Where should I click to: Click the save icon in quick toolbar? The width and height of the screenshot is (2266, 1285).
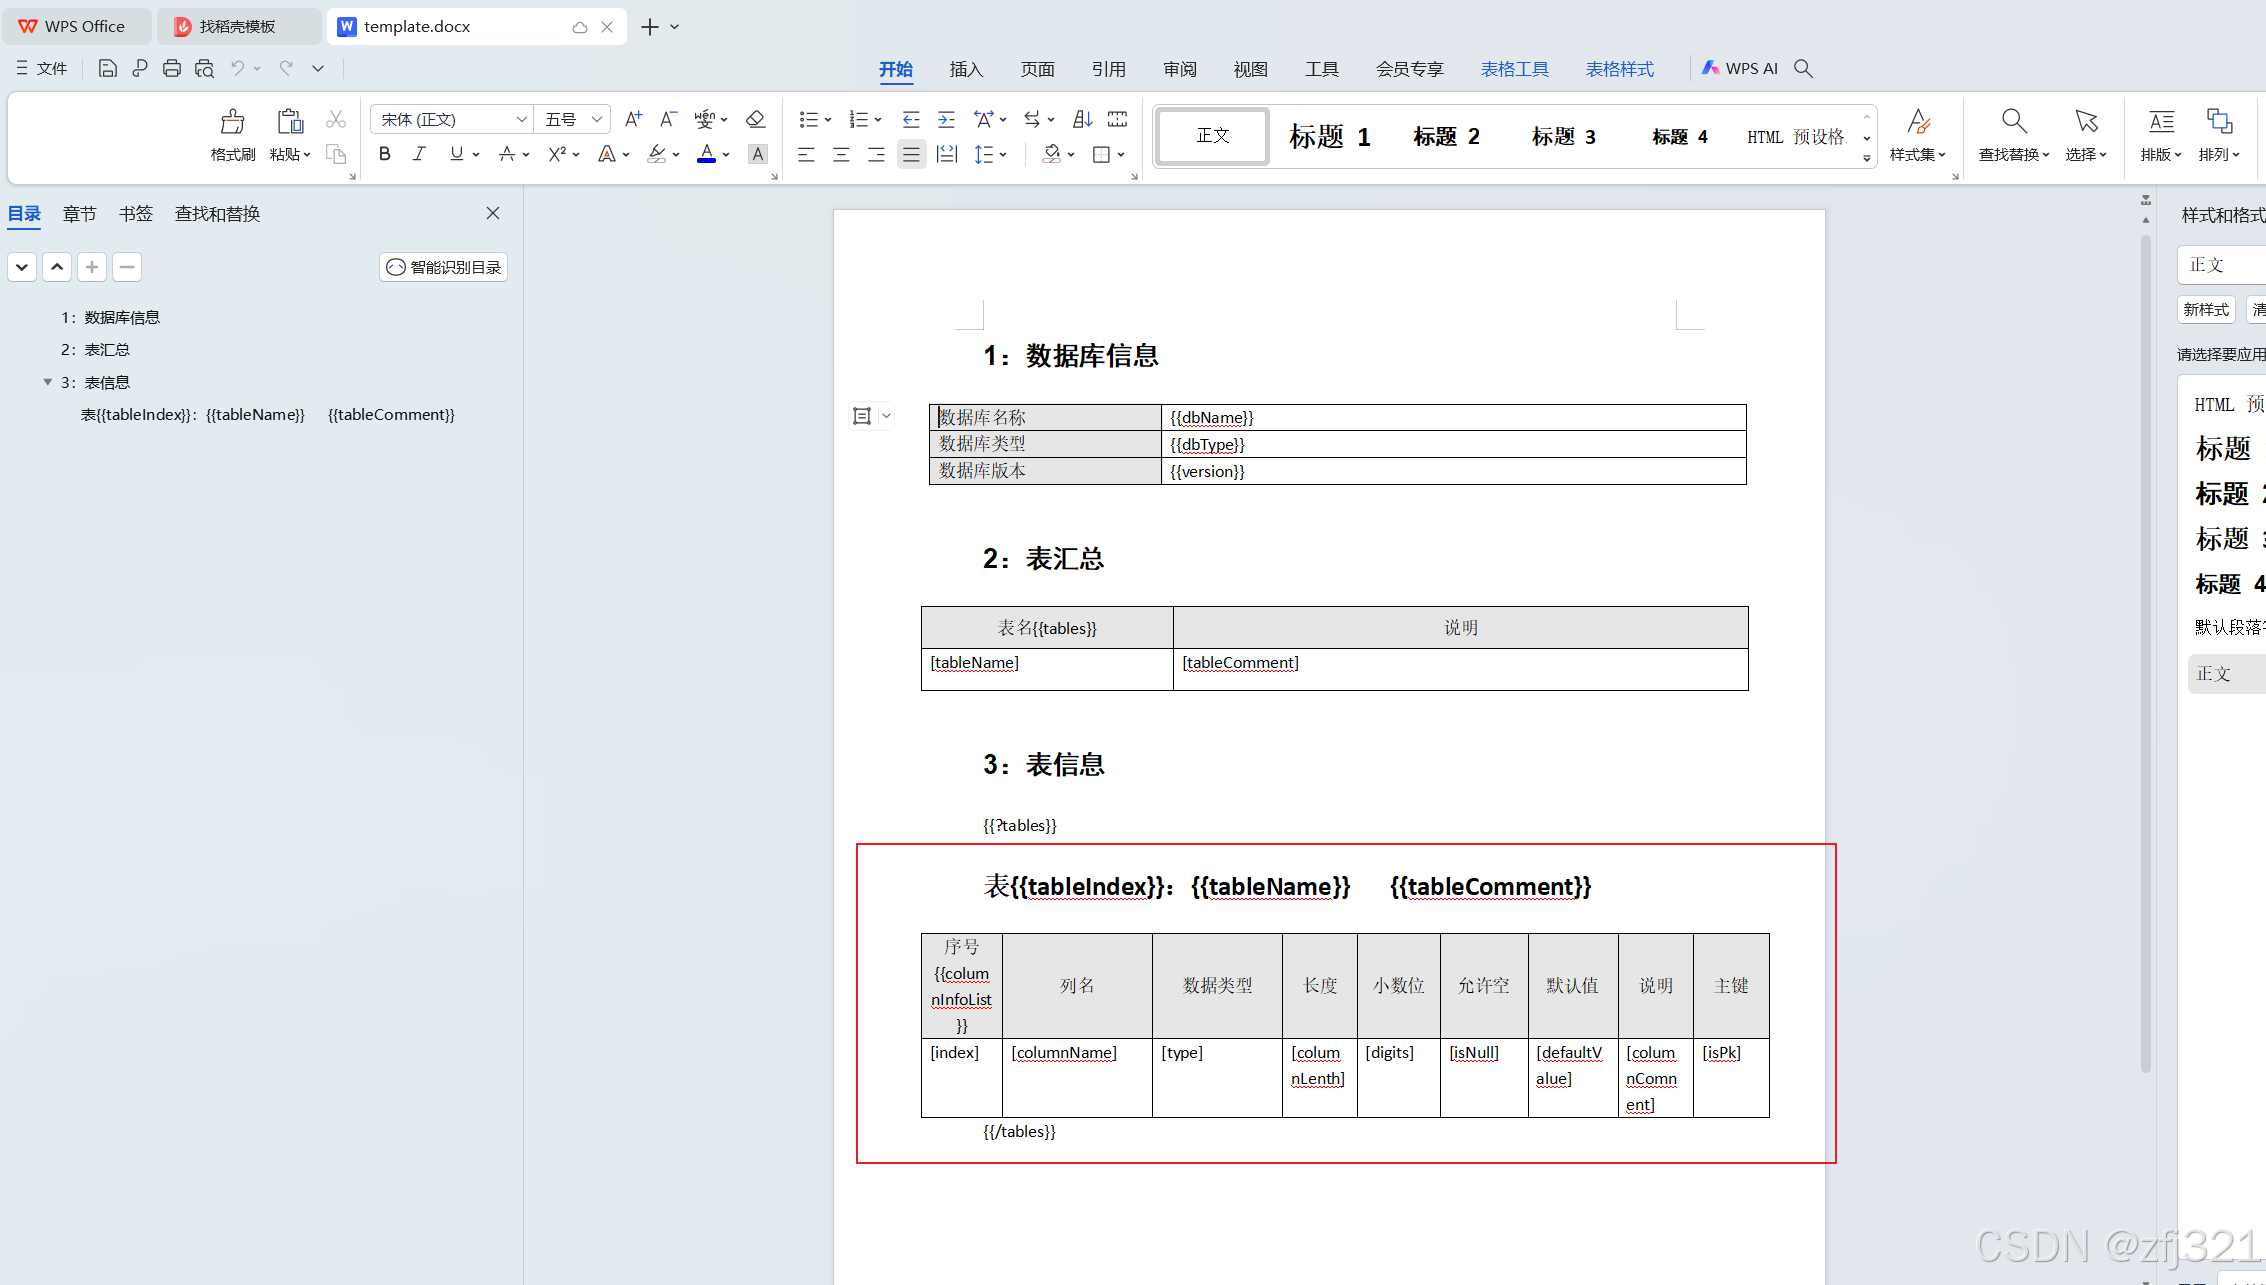coord(107,68)
